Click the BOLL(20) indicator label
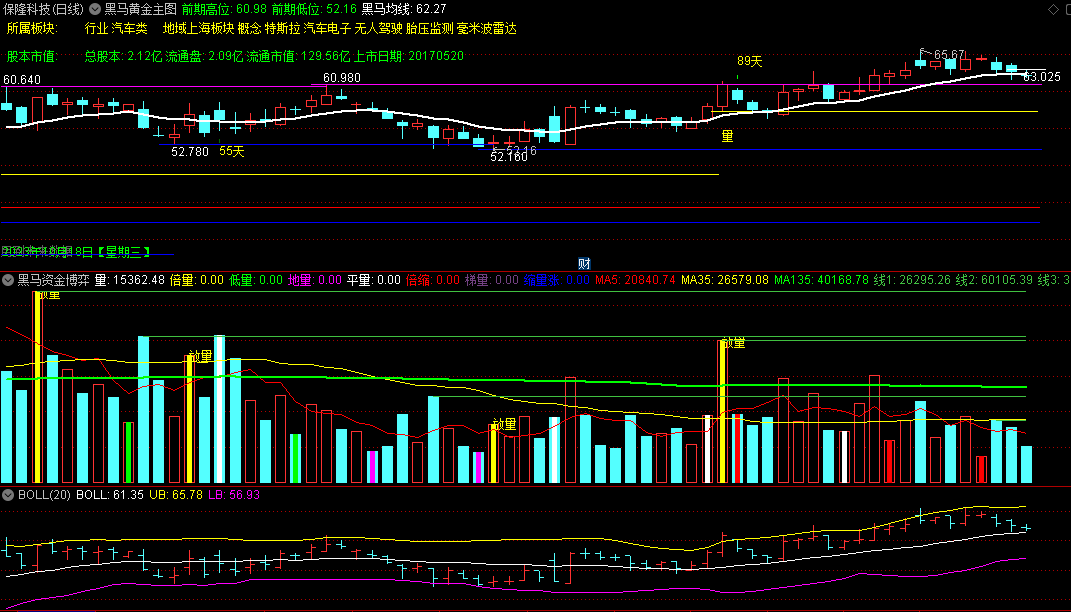Screen dimensions: 1071x612 pyautogui.click(x=44, y=495)
